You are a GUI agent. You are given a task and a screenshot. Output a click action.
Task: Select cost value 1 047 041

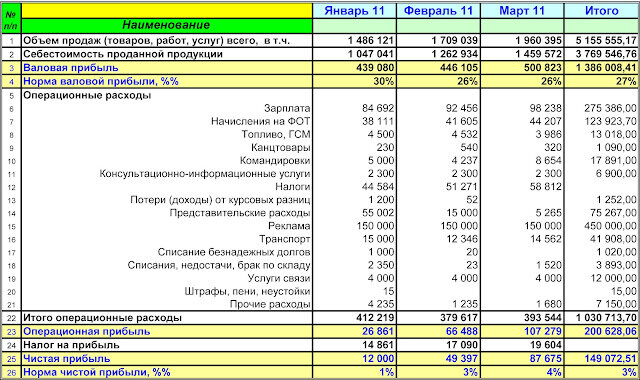pos(371,54)
